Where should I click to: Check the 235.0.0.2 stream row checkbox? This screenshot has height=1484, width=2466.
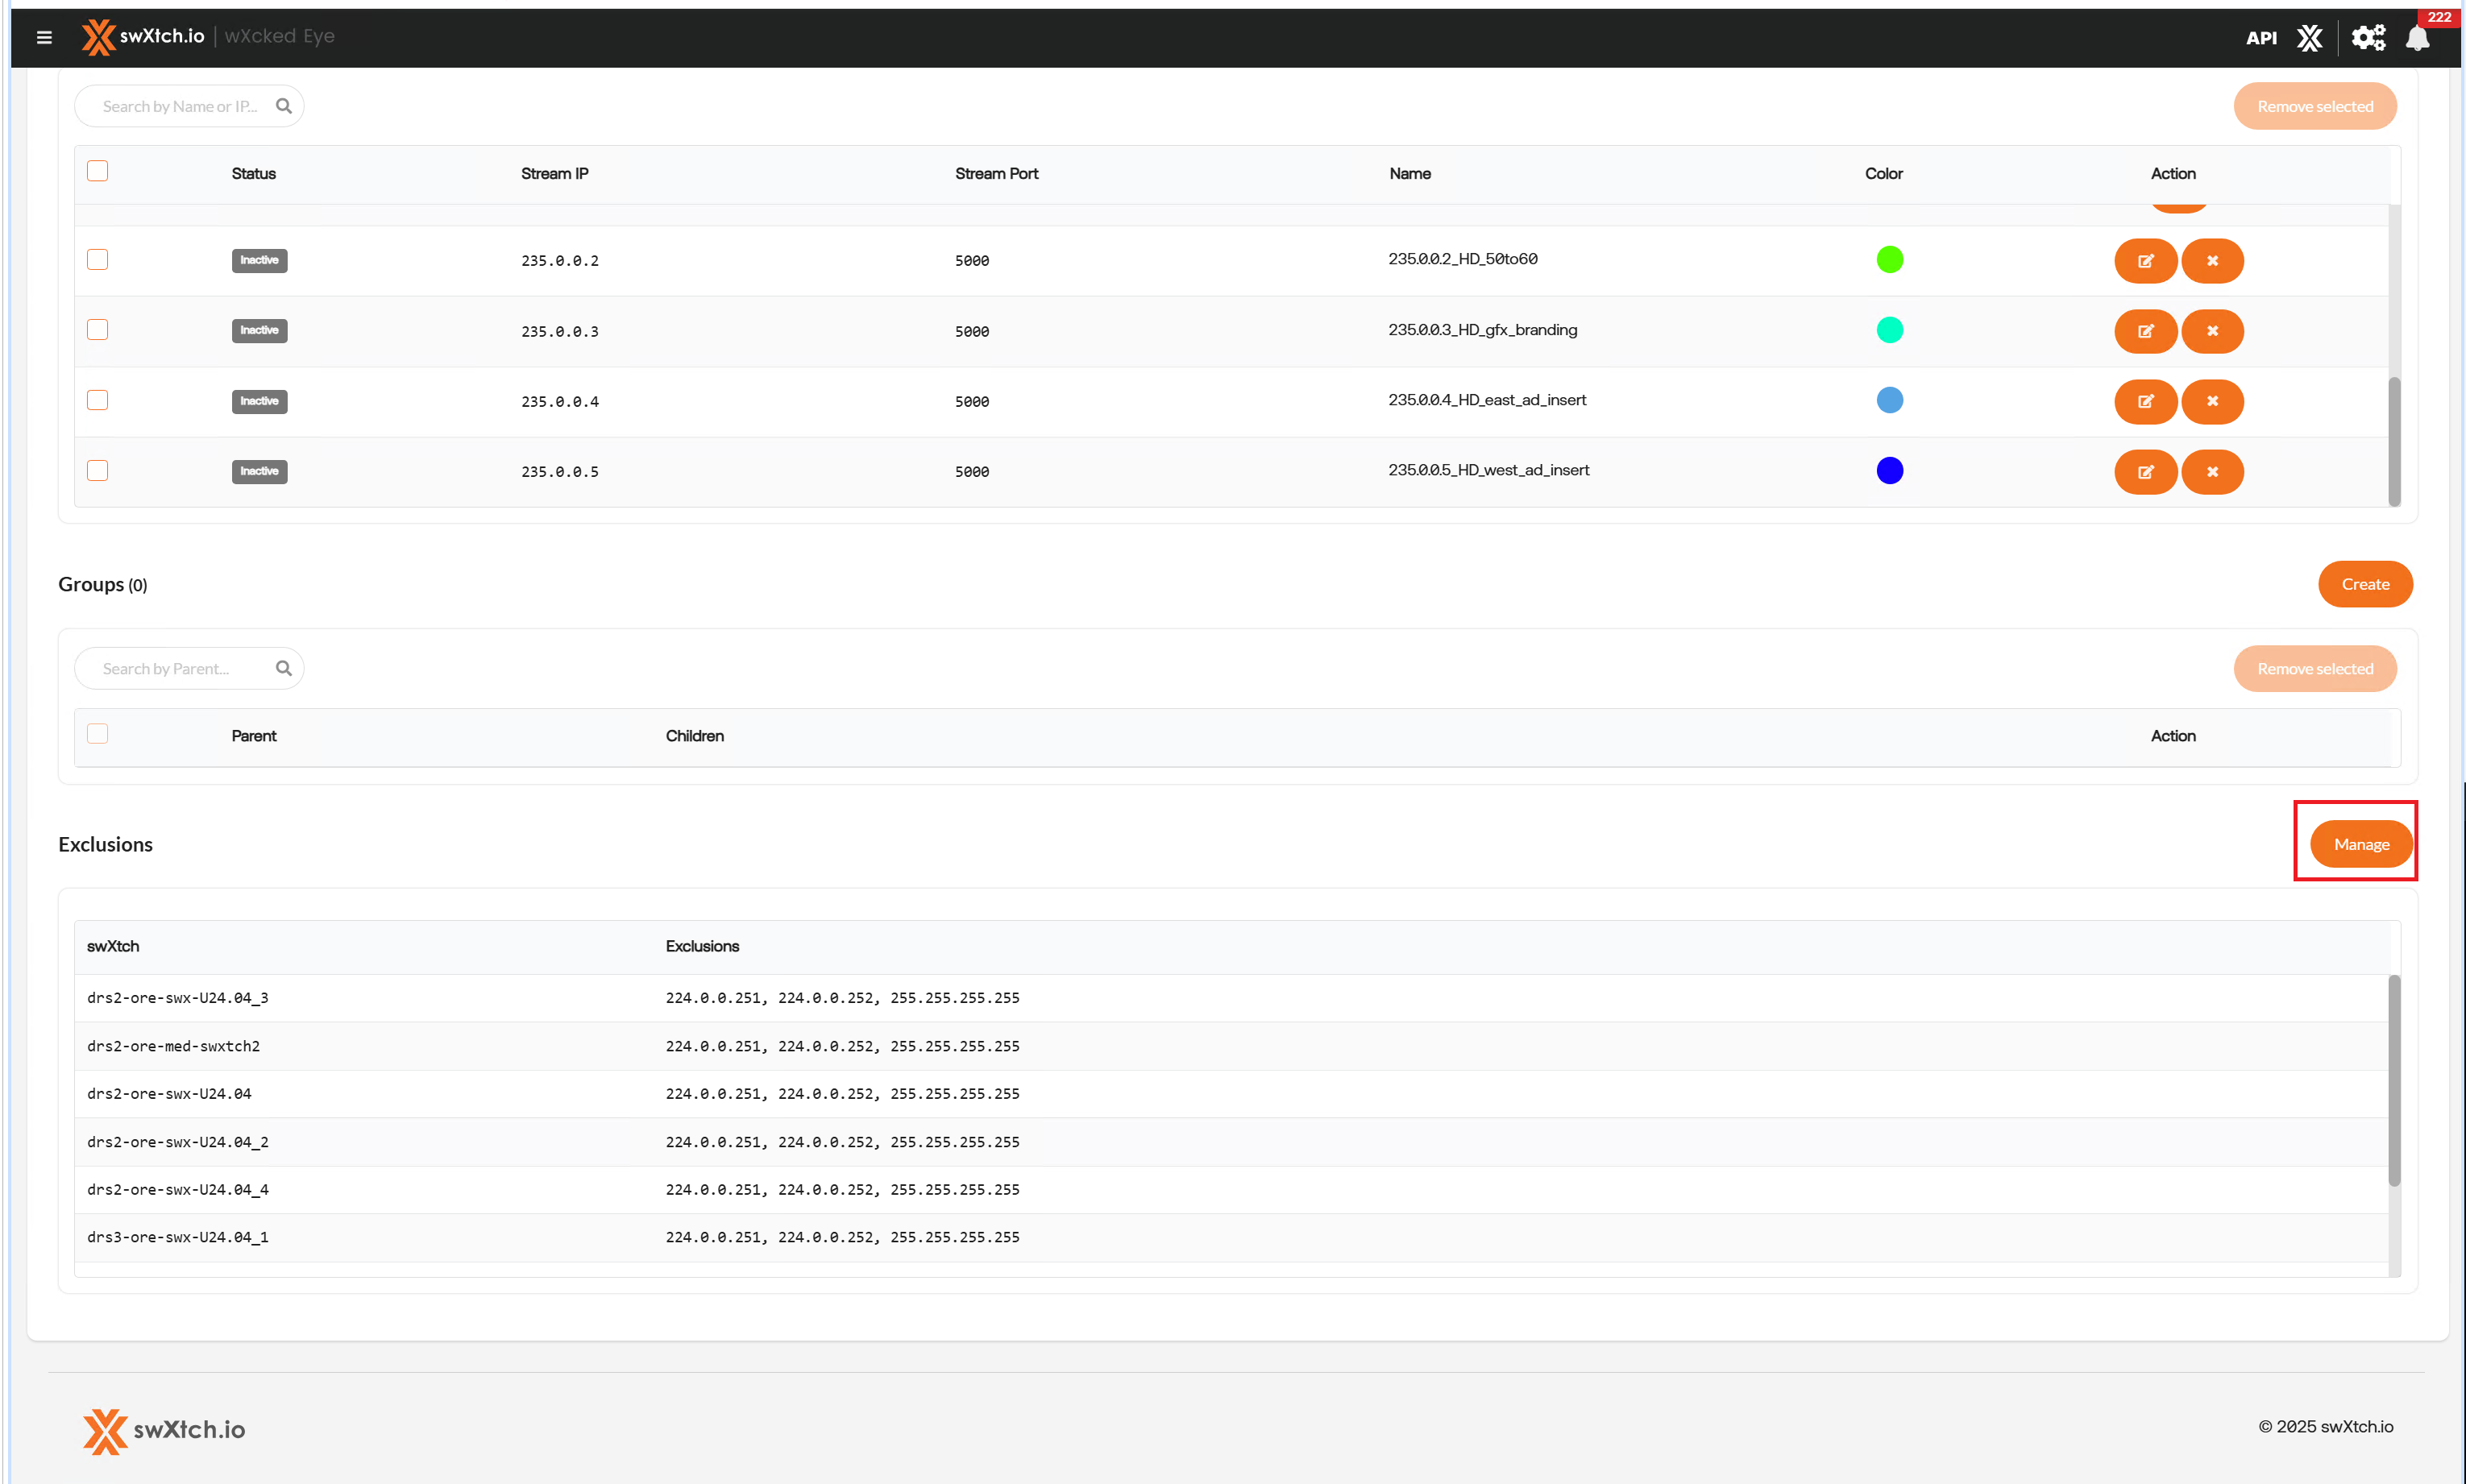[97, 260]
